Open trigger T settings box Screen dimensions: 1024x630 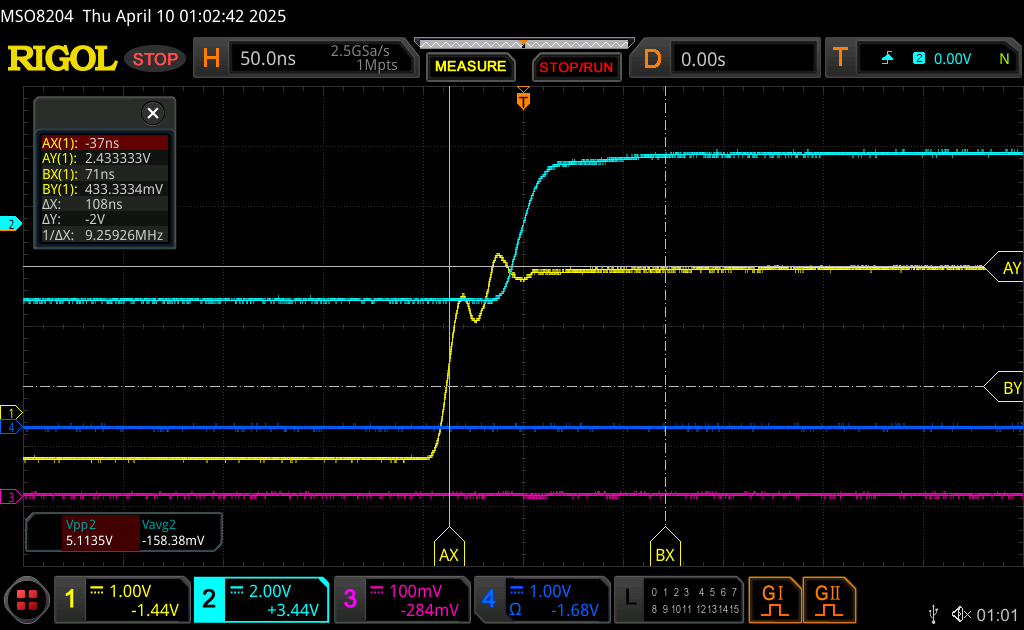922,59
